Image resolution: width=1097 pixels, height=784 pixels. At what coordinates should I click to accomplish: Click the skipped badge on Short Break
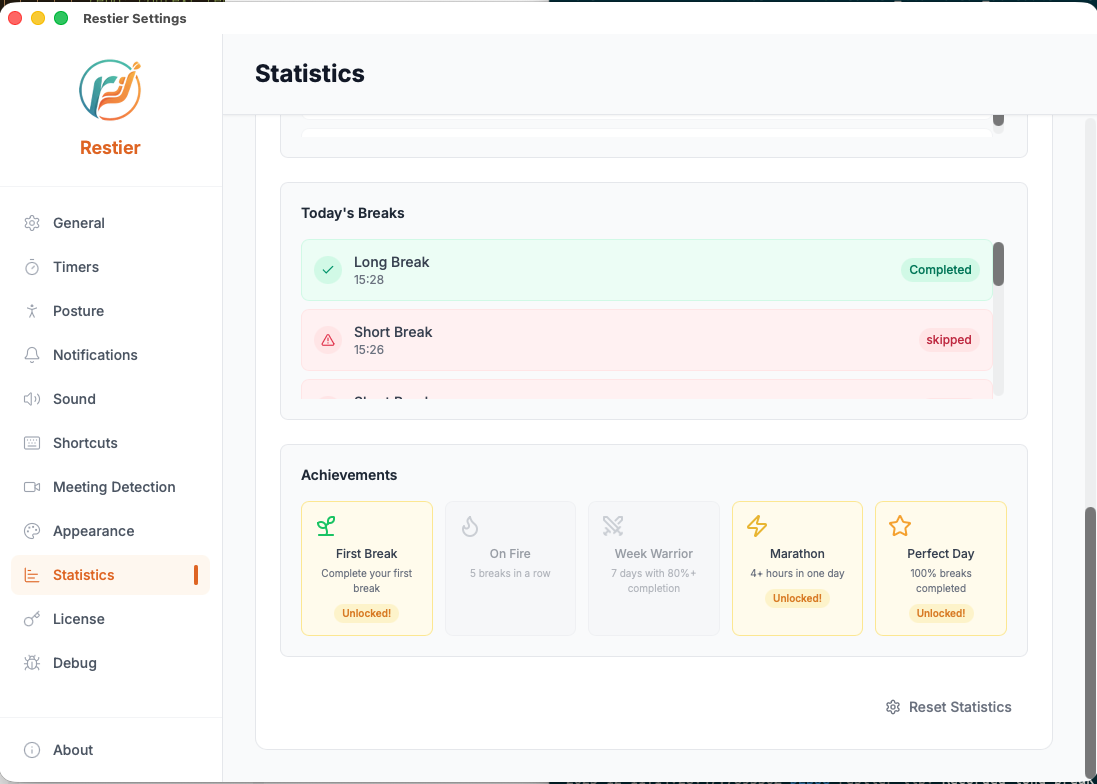pos(948,340)
